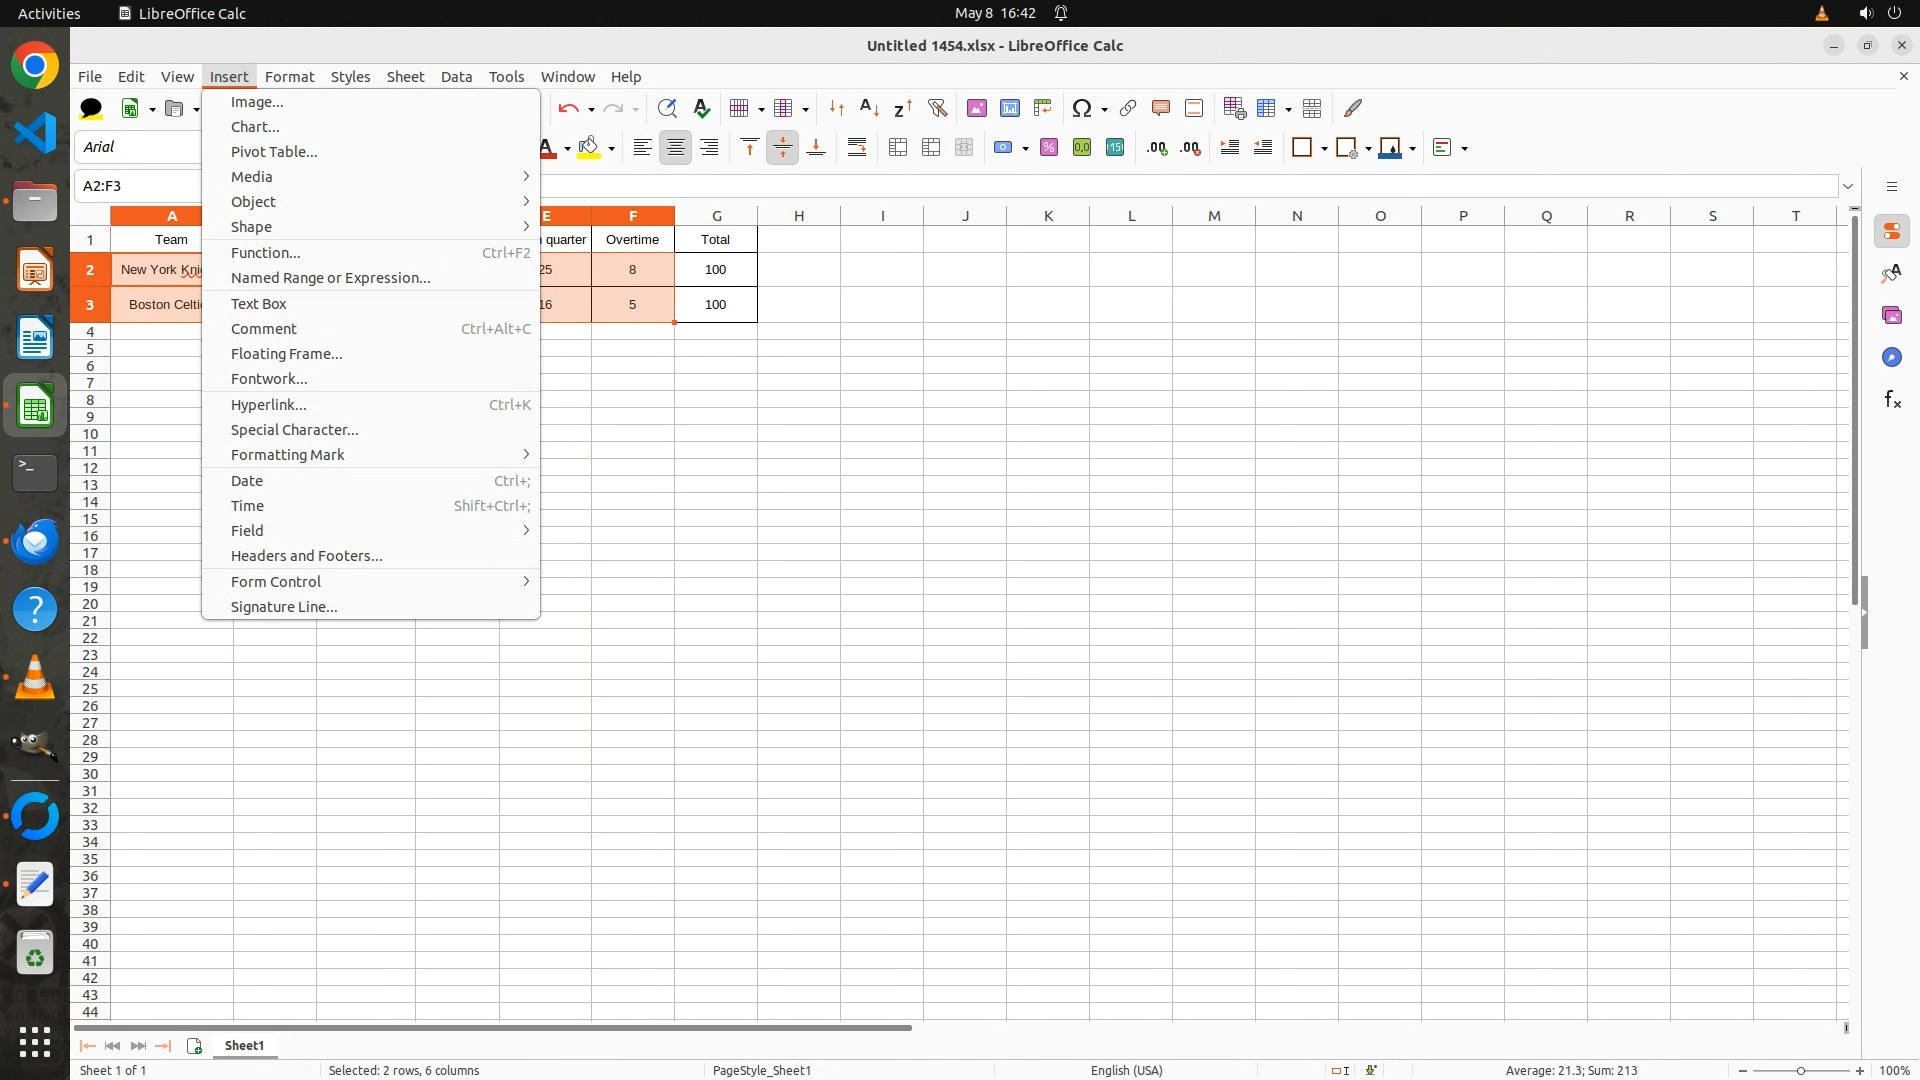The width and height of the screenshot is (1920, 1080).
Task: Click the Insert Special Character omega icon
Action: 1081,108
